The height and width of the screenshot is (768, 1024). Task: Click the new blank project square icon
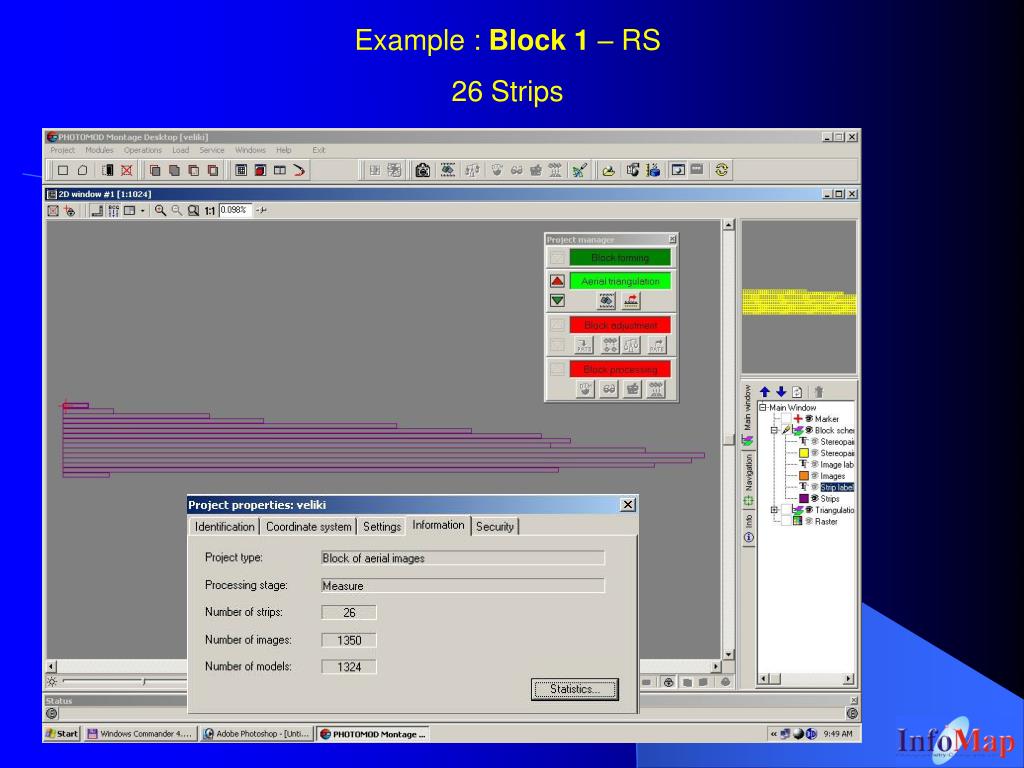click(63, 170)
